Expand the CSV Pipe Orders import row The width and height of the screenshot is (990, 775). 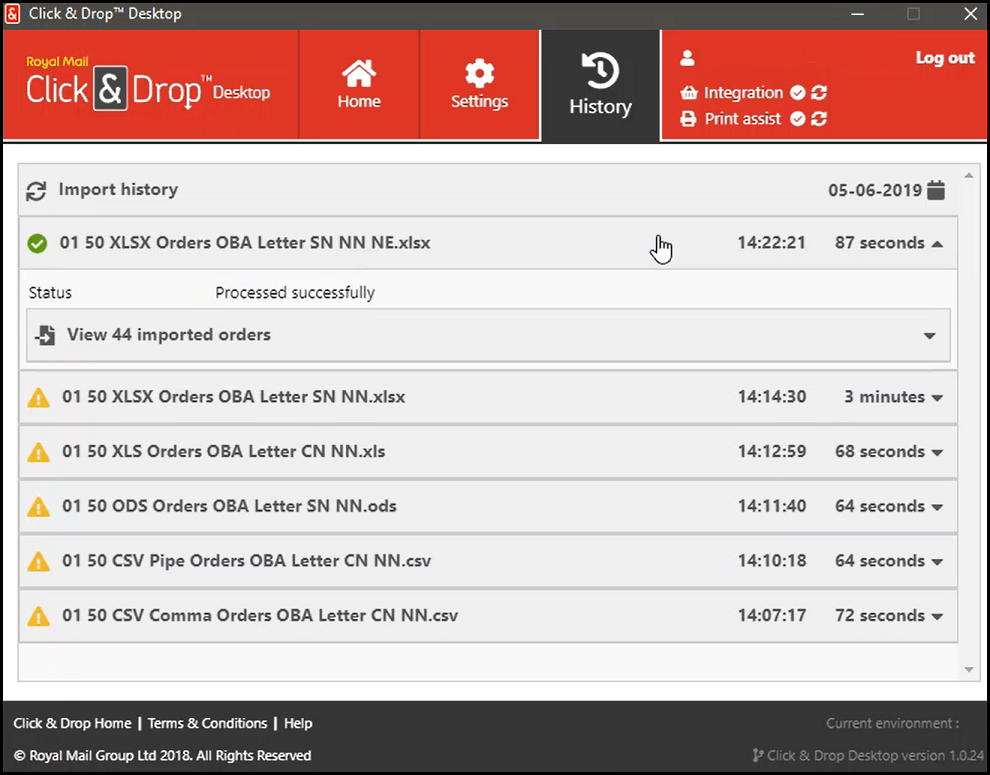coord(937,562)
